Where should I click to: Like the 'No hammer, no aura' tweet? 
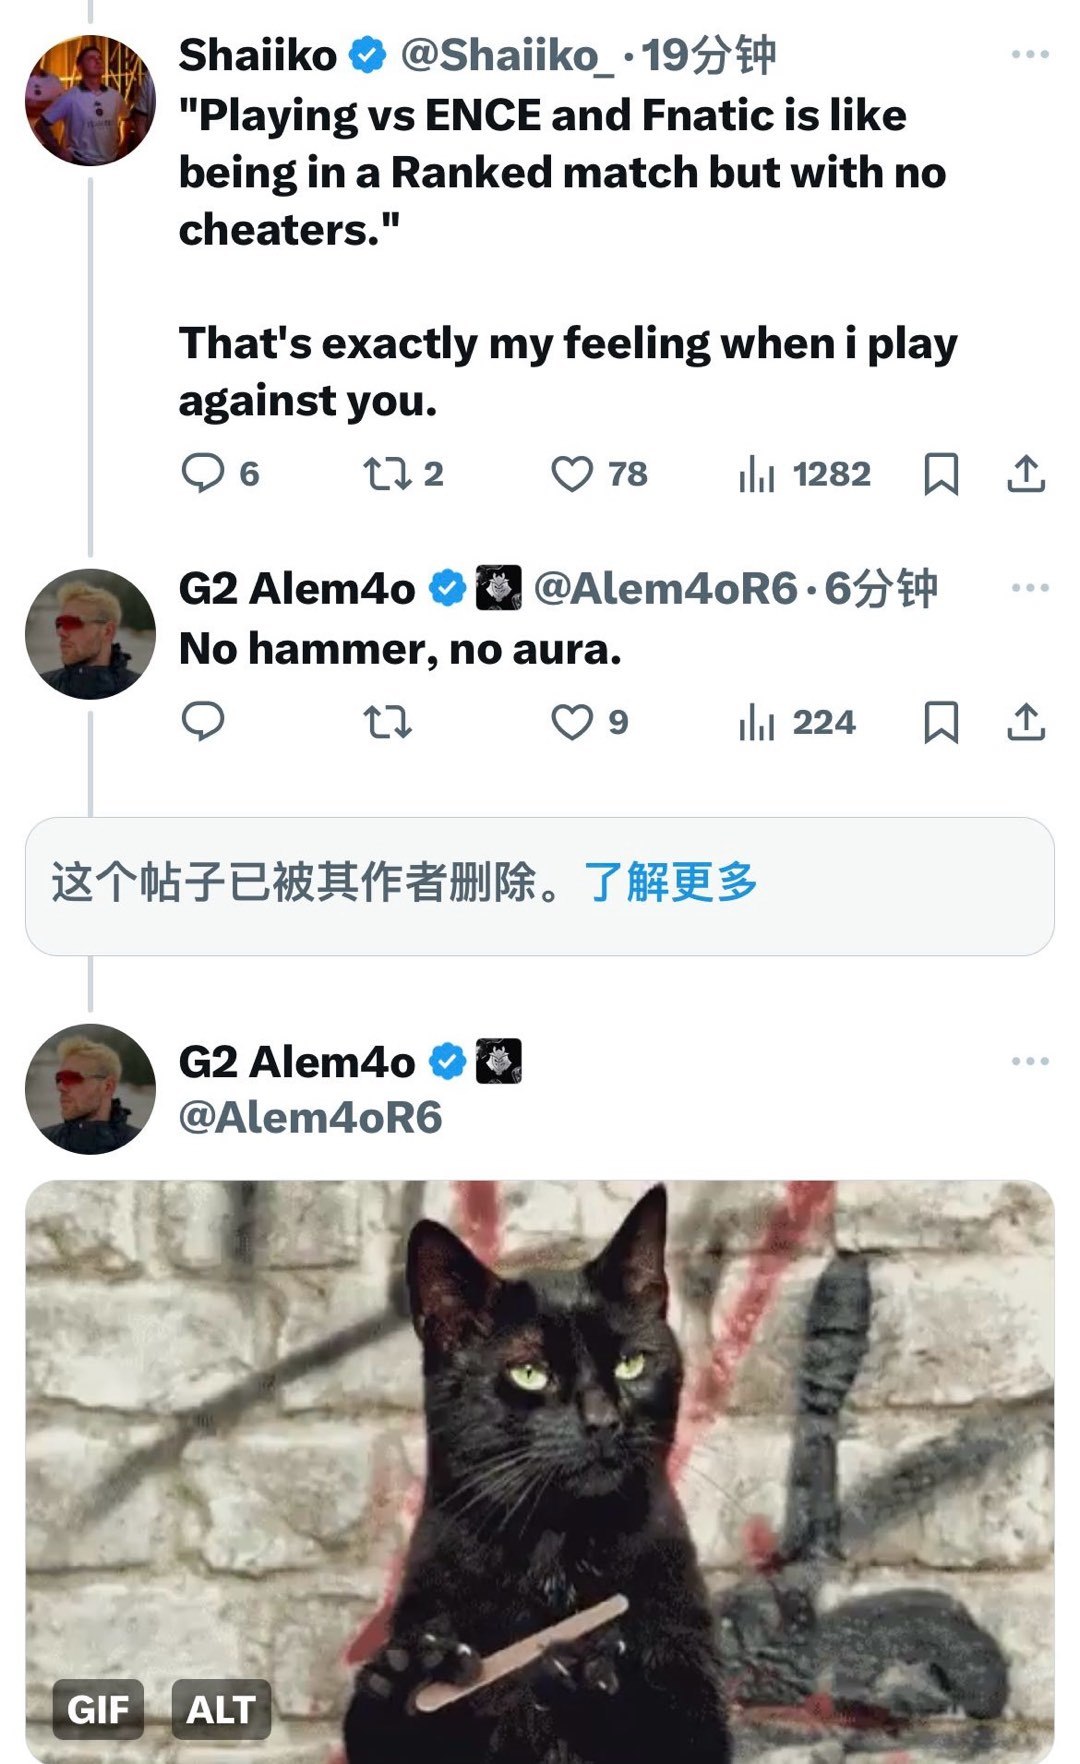coord(572,722)
